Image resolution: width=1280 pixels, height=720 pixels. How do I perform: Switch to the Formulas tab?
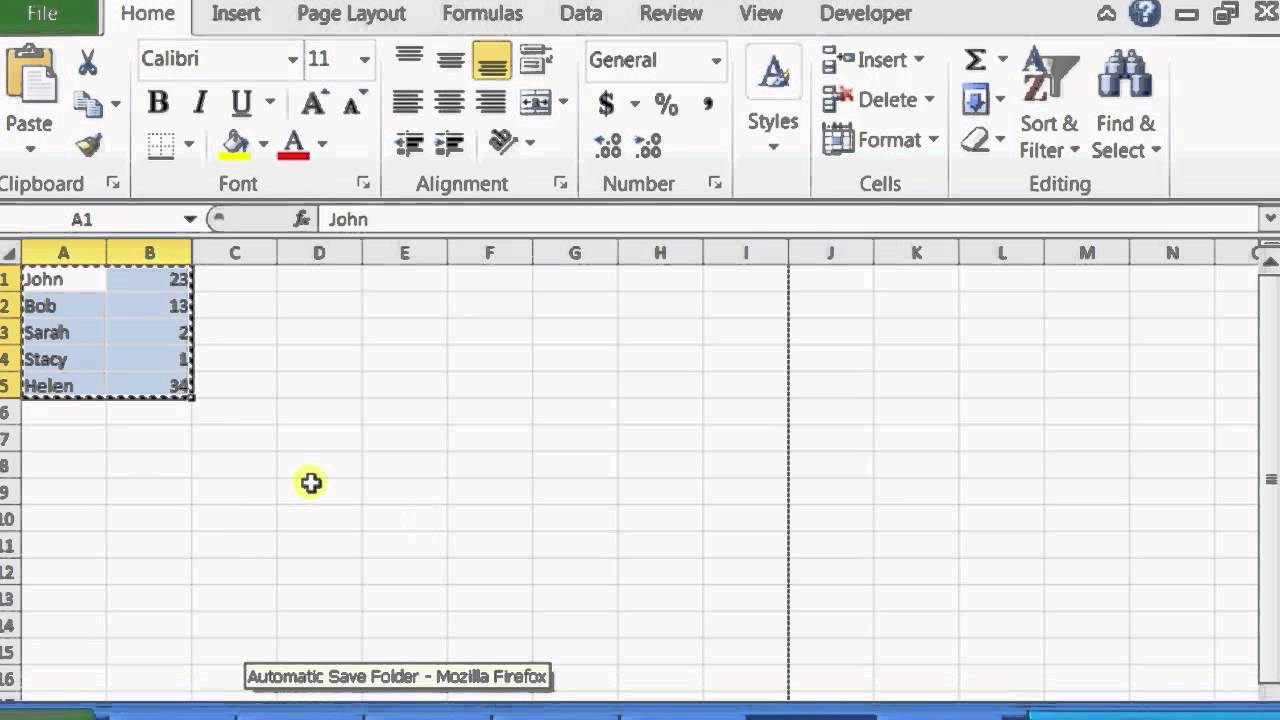482,14
